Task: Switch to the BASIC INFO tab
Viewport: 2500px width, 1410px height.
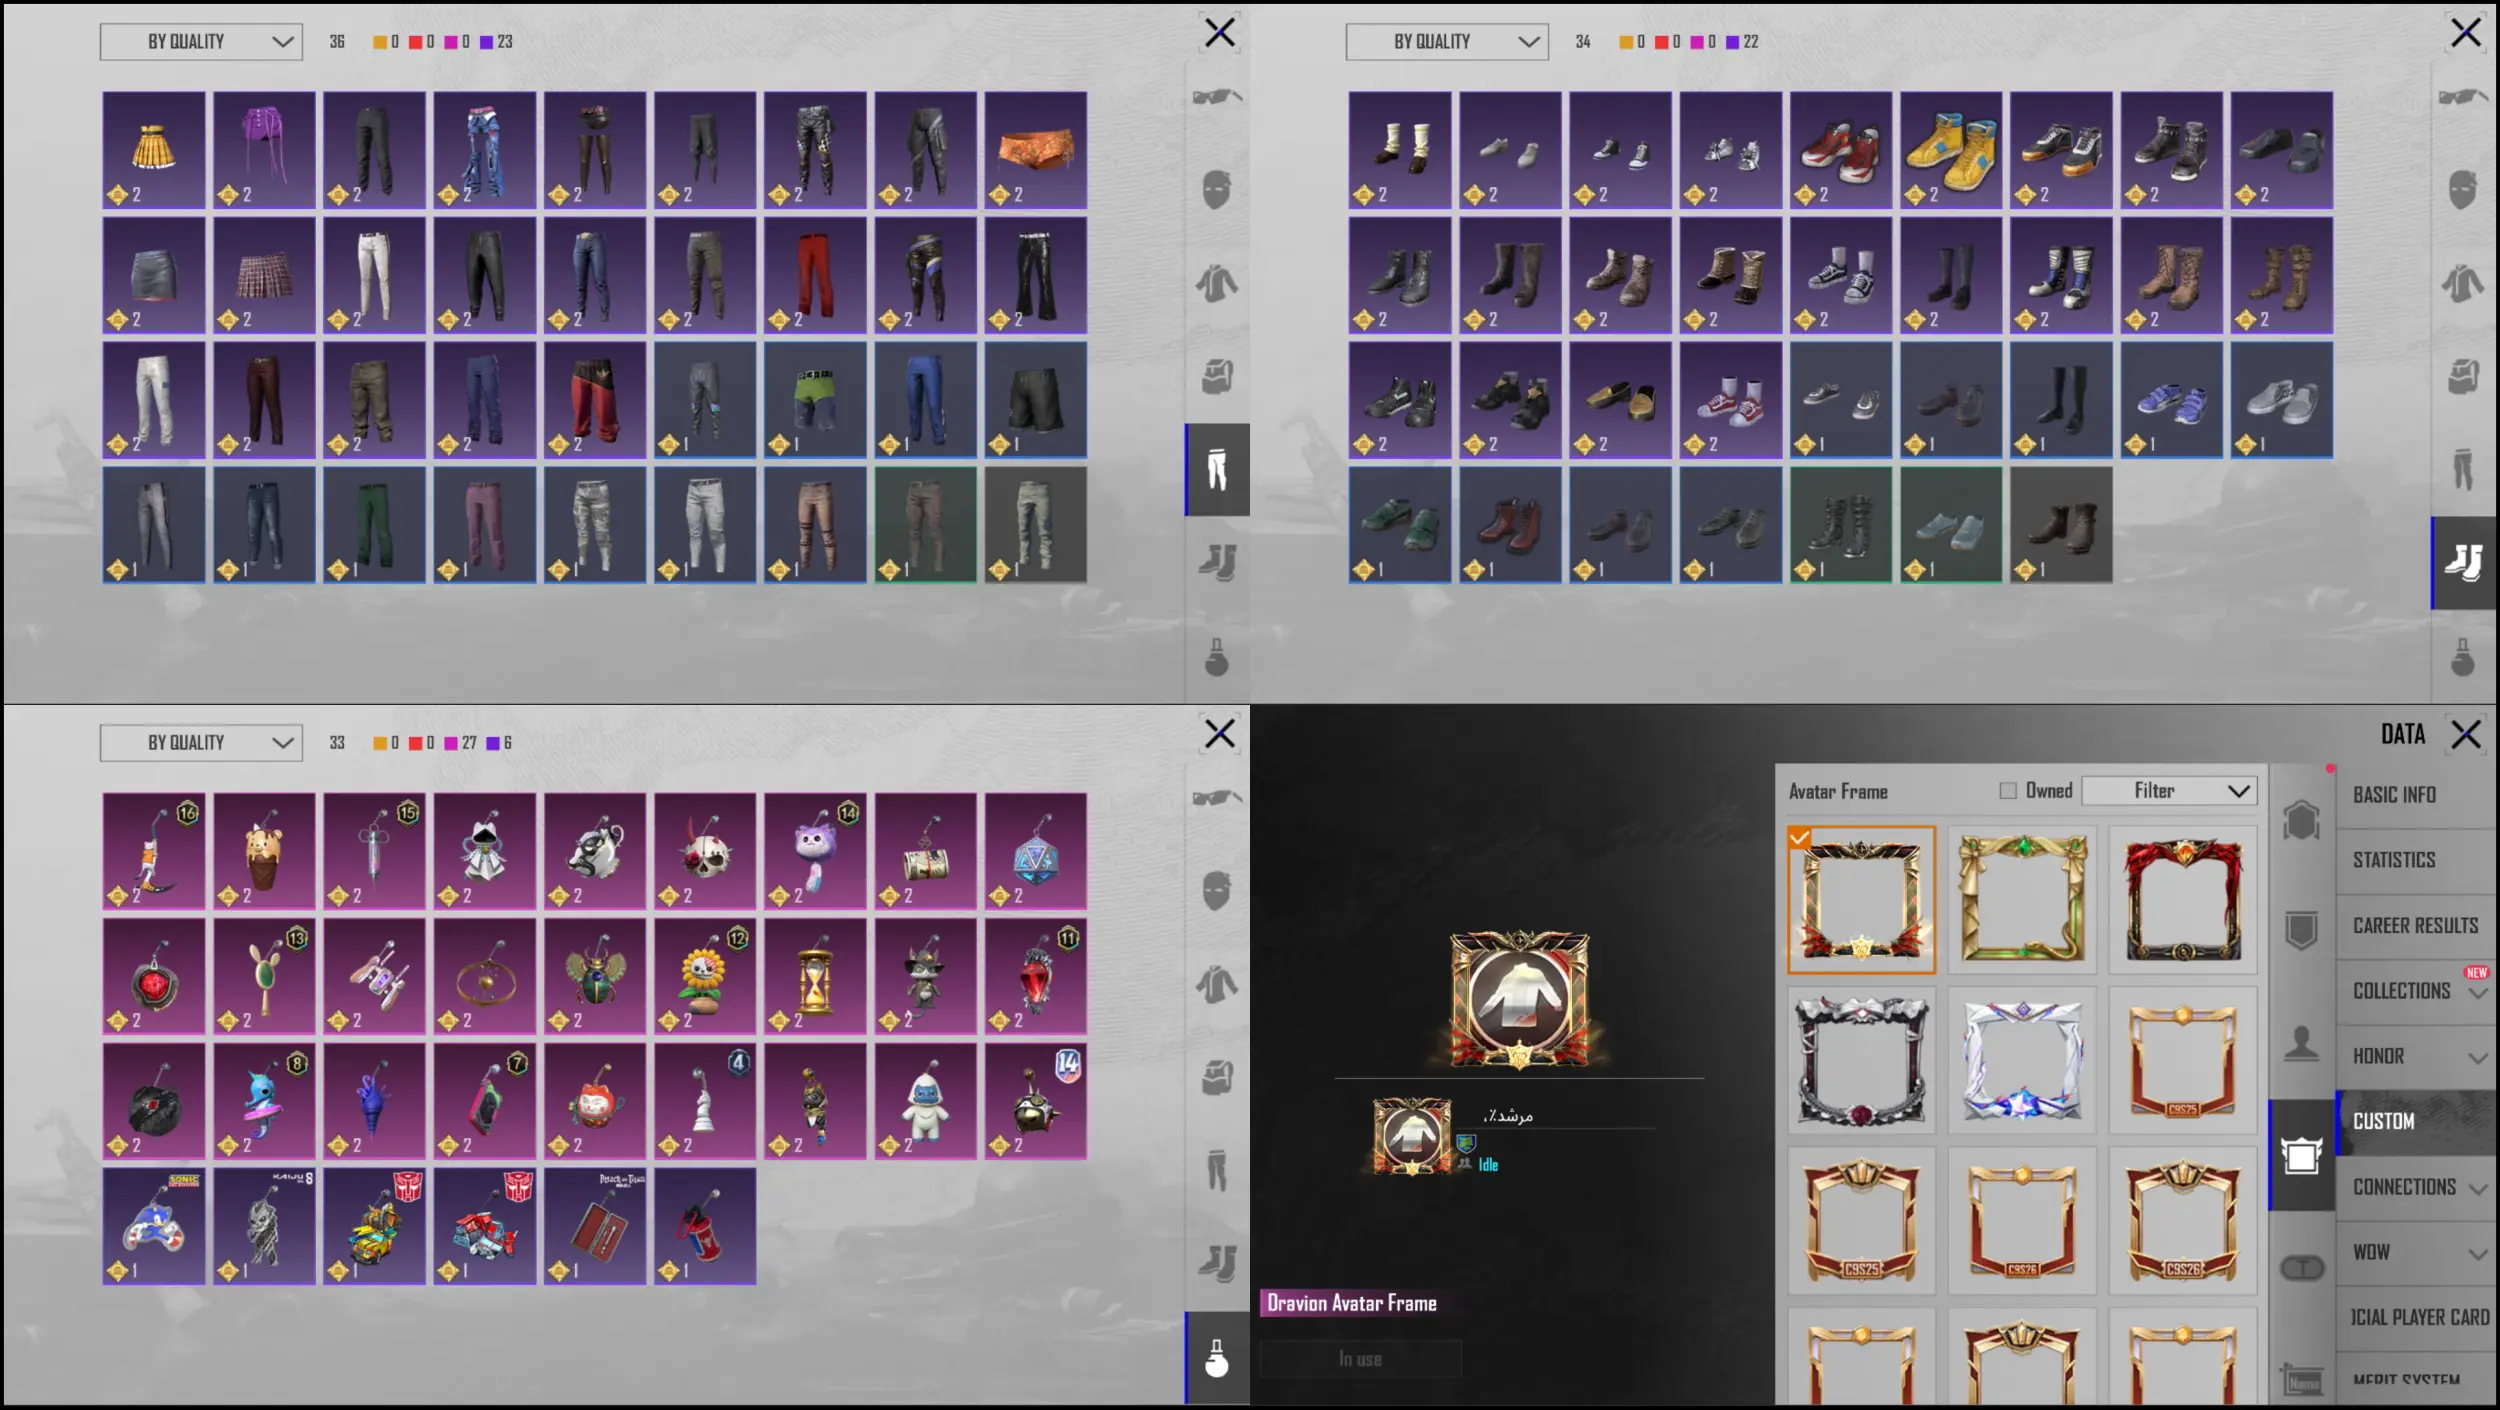Action: click(2394, 795)
